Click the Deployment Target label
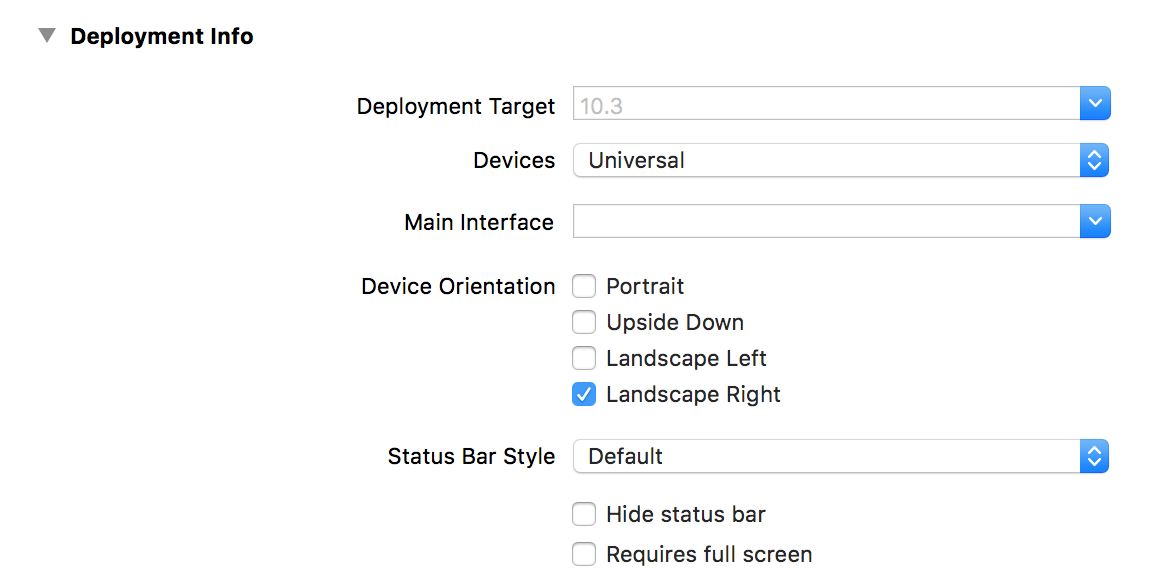Image resolution: width=1172 pixels, height=586 pixels. click(x=455, y=106)
